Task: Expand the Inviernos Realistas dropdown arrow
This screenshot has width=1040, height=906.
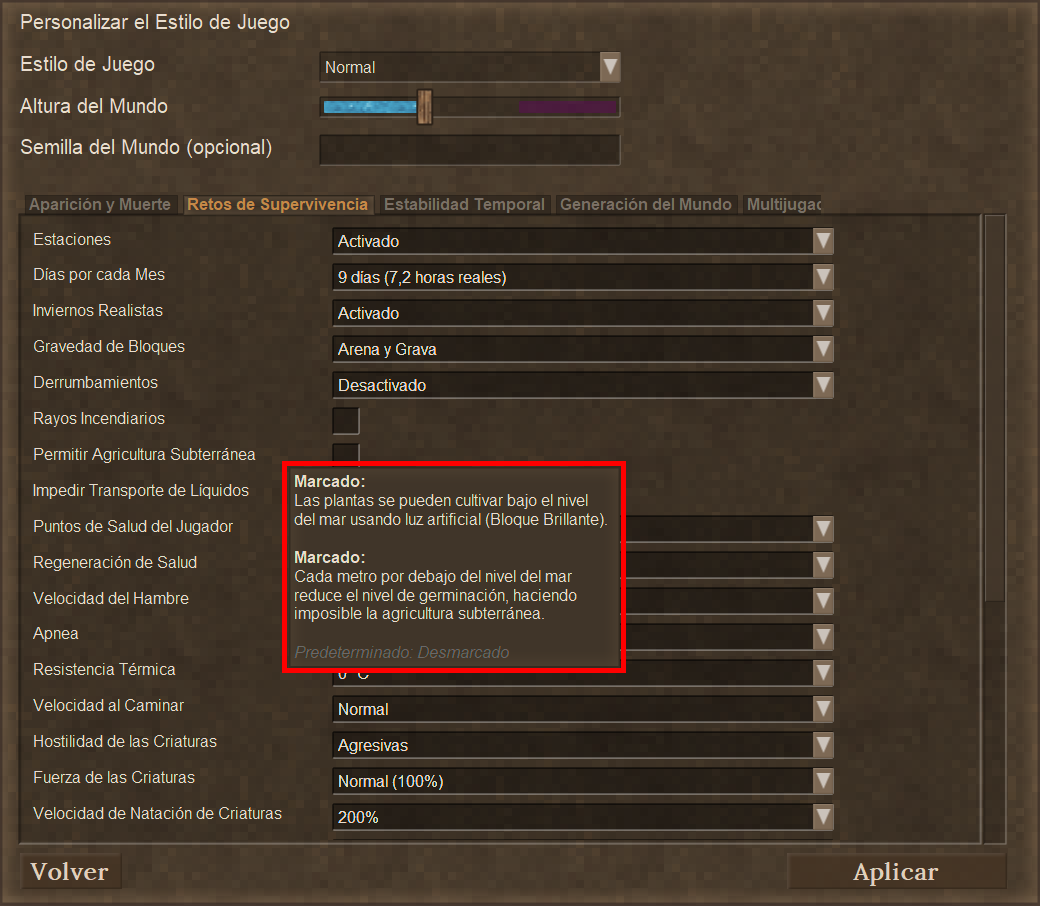Action: click(822, 313)
